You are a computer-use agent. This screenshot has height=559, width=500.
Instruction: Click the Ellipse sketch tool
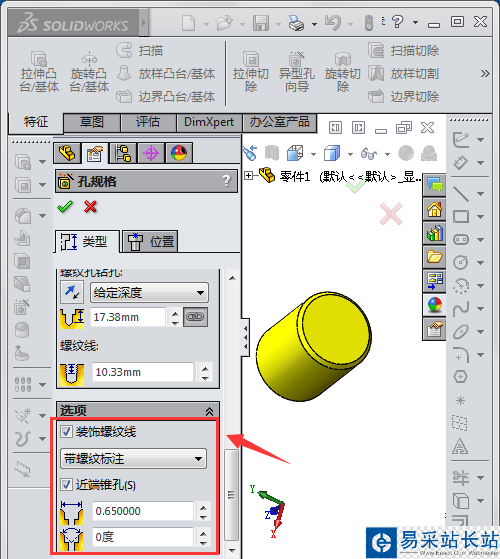pyautogui.click(x=461, y=332)
